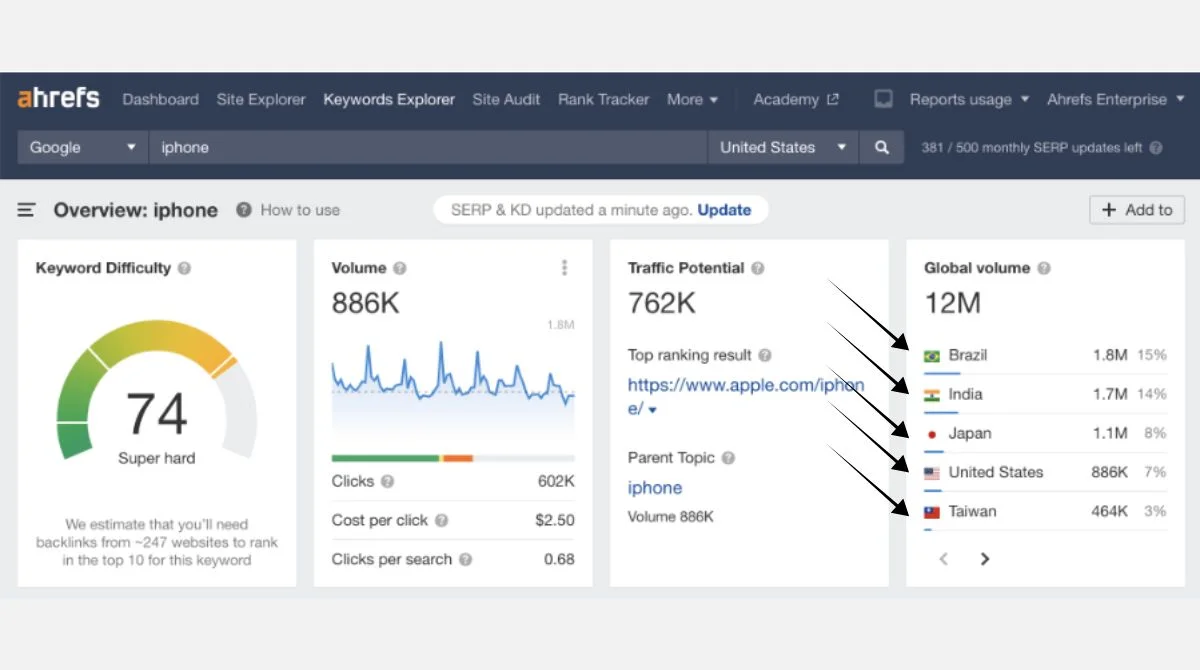Click the help icon next to Volume

click(400, 268)
